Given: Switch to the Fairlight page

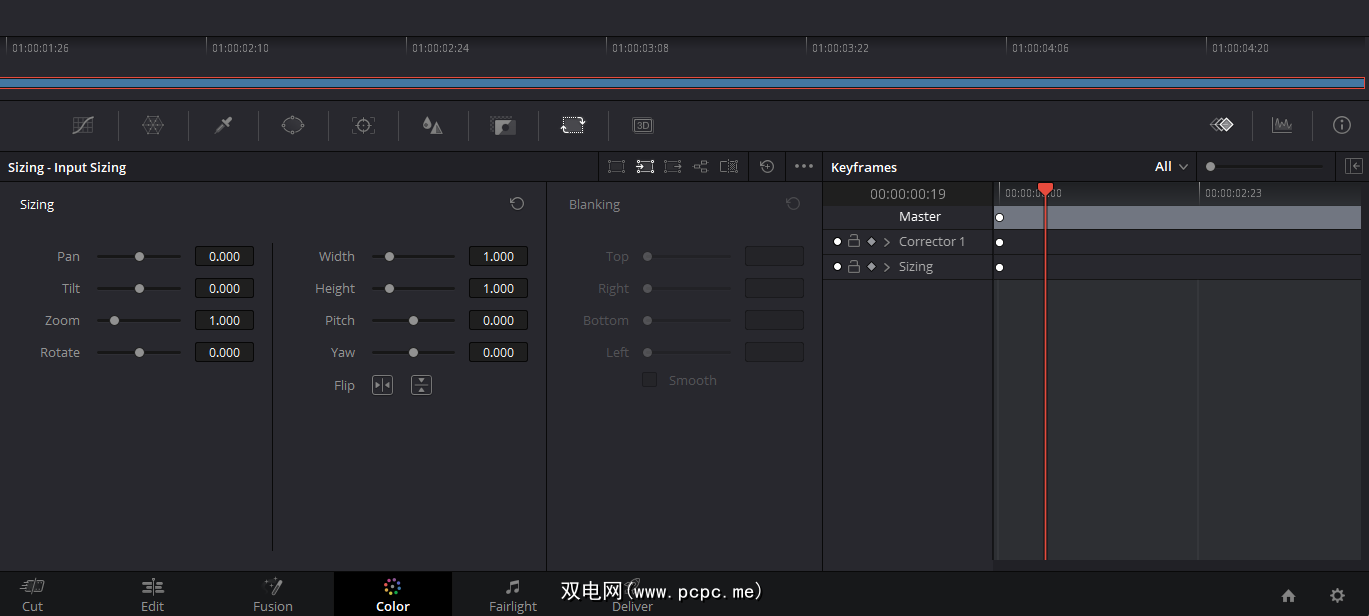Looking at the screenshot, I should 512,594.
